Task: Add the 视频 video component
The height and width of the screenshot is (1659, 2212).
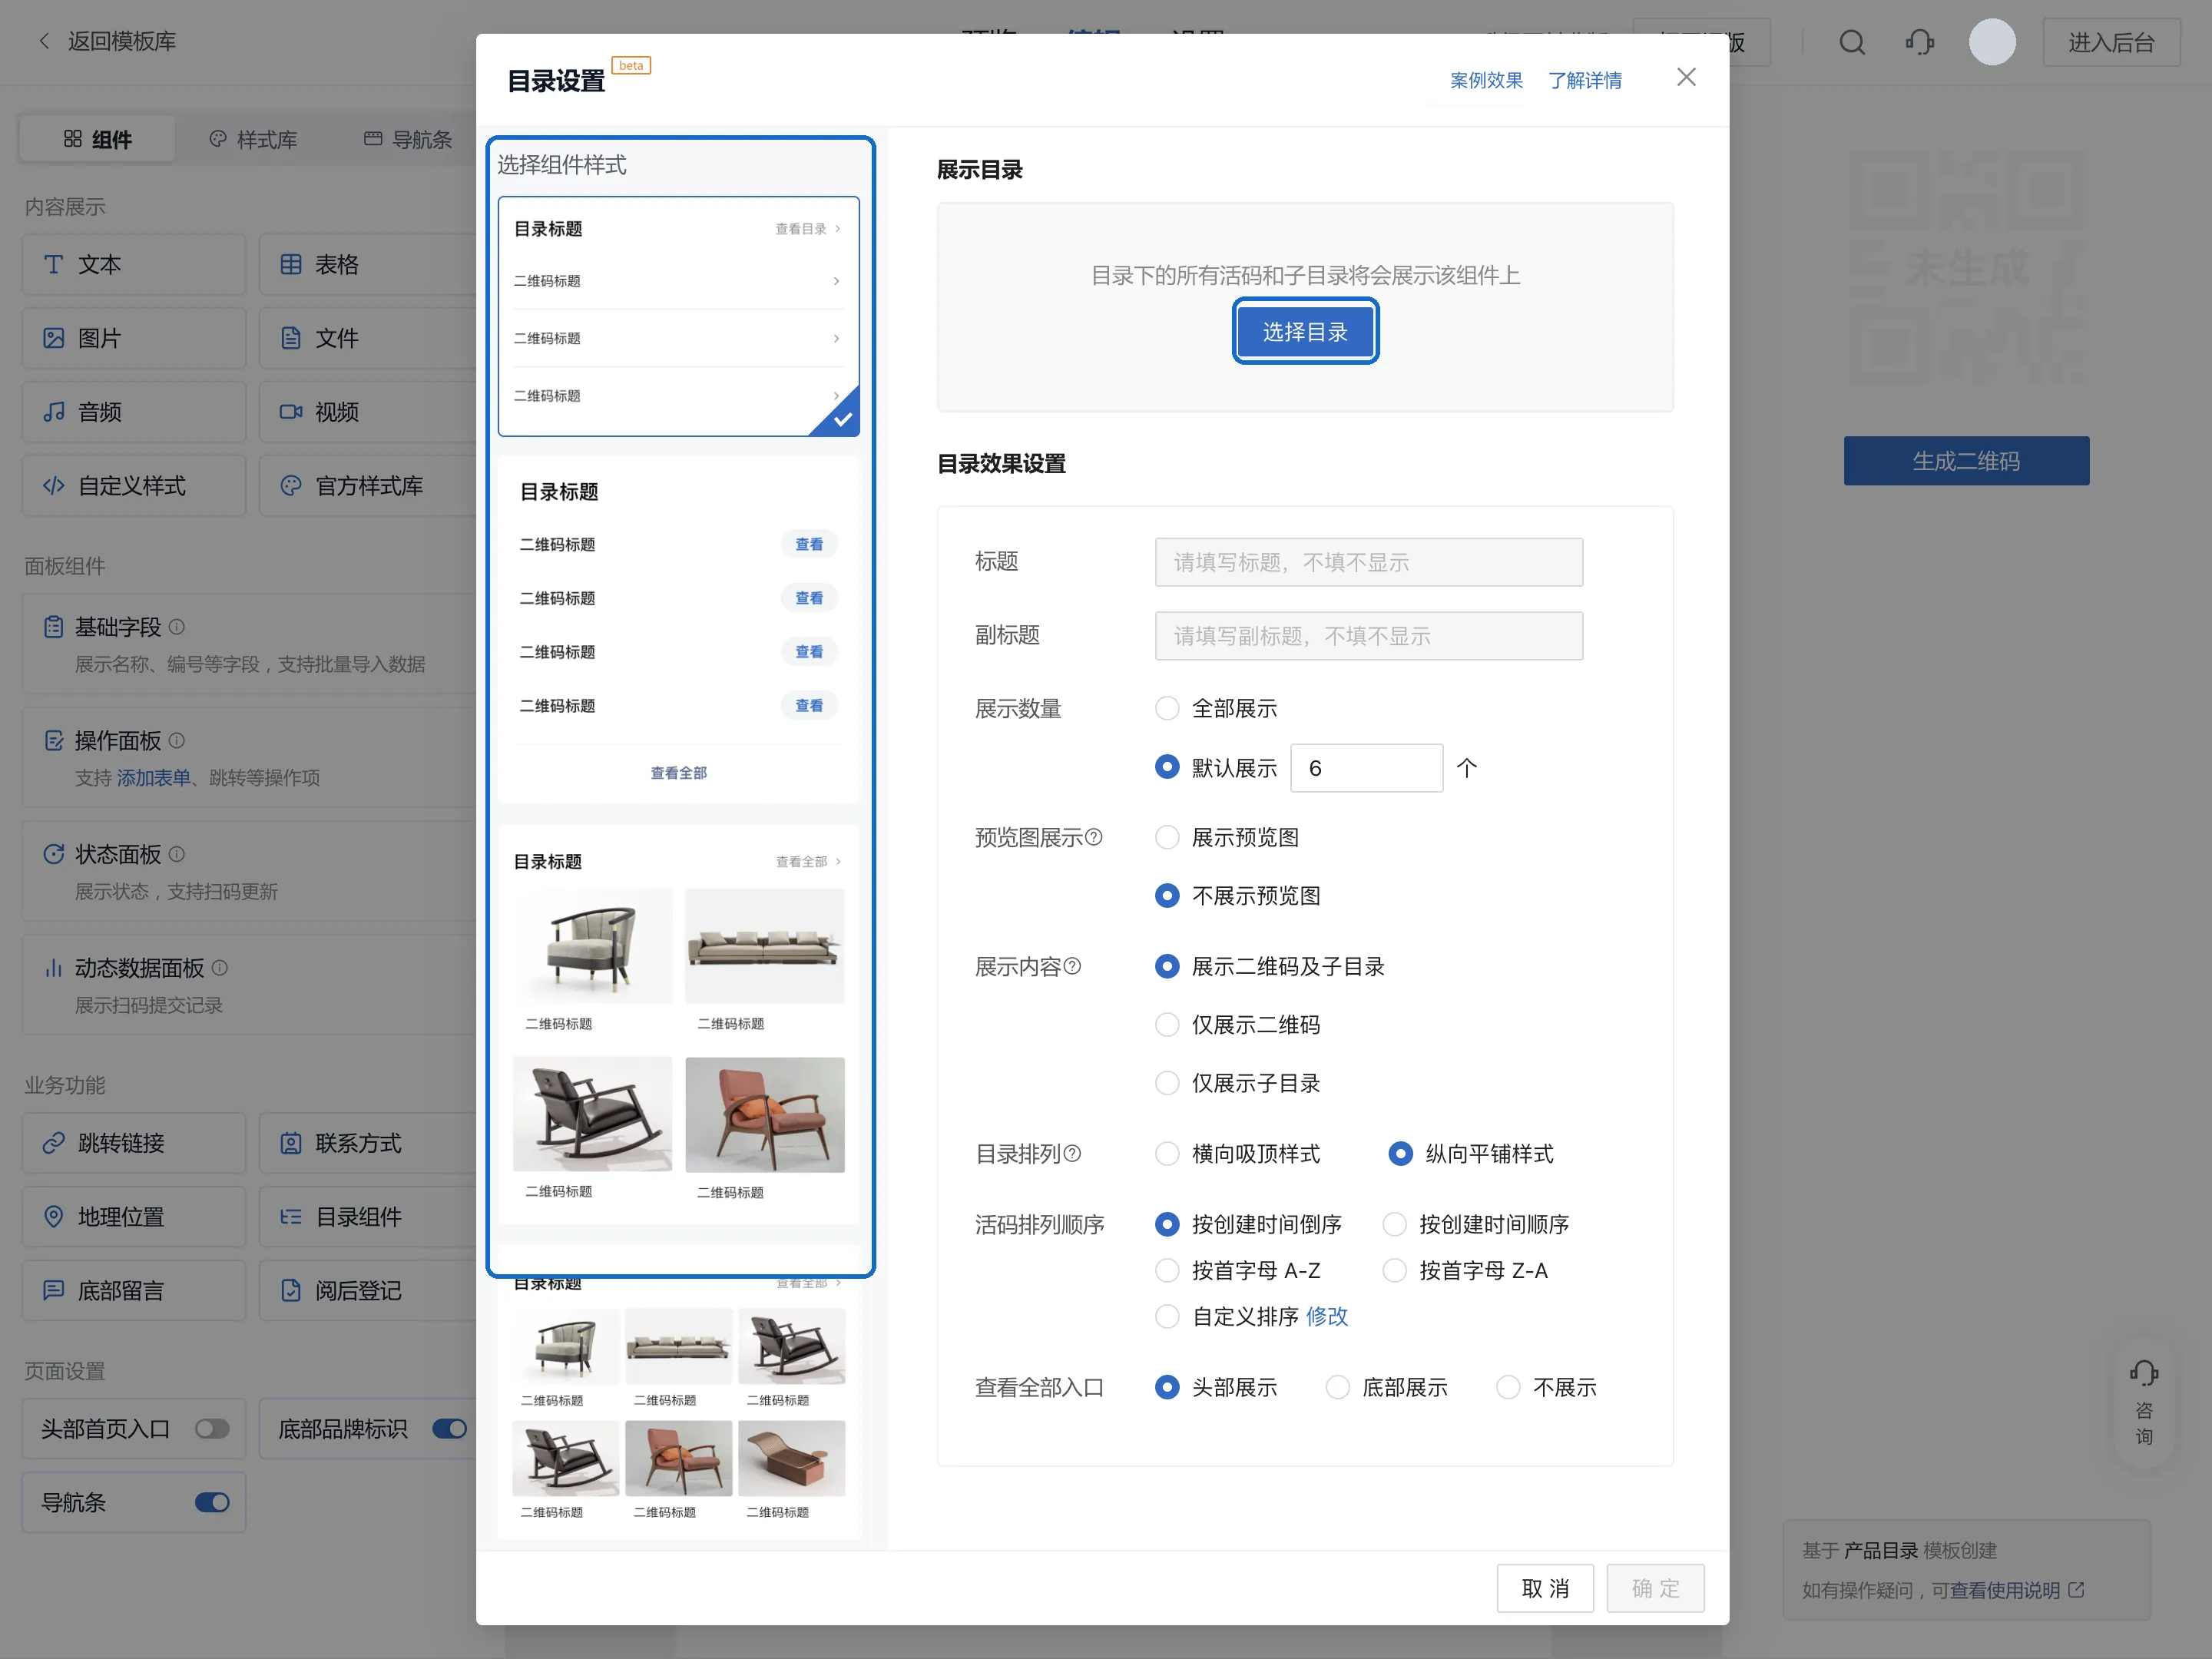Action: click(x=368, y=412)
